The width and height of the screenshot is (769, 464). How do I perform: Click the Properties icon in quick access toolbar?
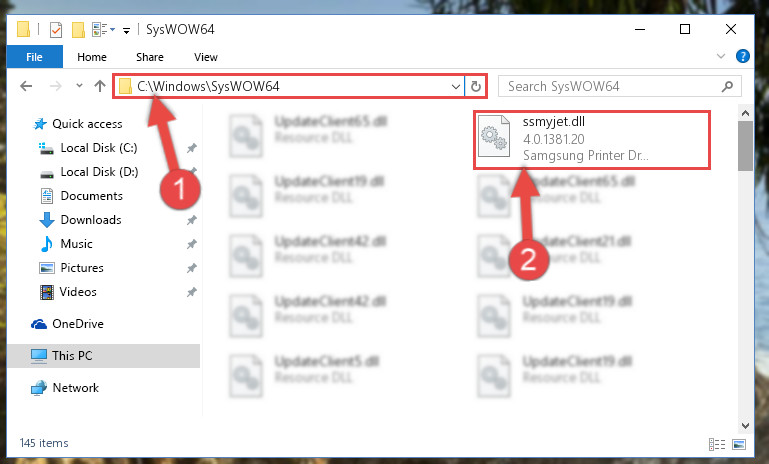(x=56, y=30)
